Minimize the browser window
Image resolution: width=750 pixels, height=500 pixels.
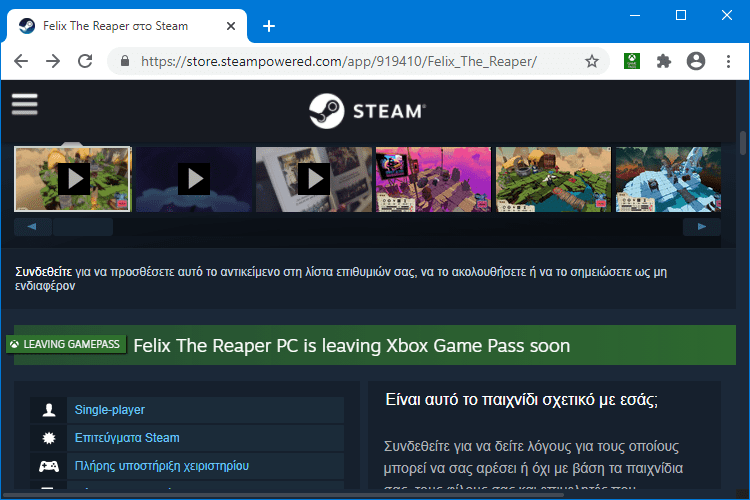(635, 15)
